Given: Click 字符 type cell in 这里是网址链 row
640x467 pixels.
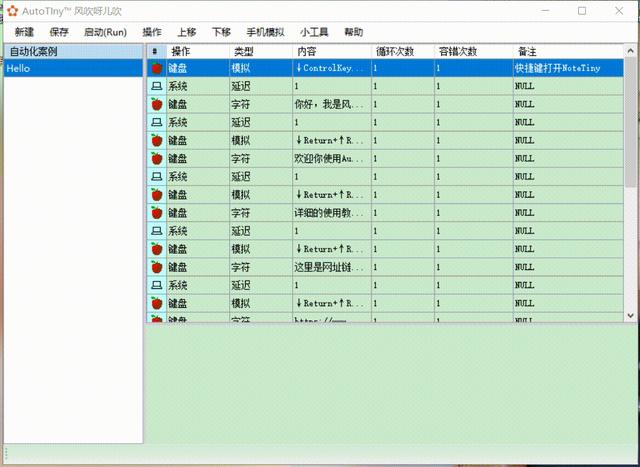Looking at the screenshot, I should point(261,267).
